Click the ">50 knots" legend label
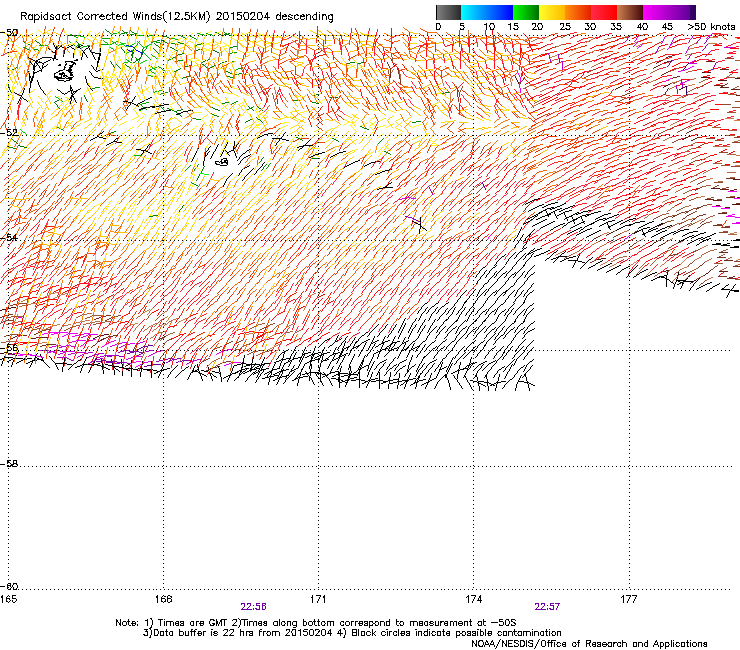The width and height of the screenshot is (740, 650). pyautogui.click(x=711, y=27)
